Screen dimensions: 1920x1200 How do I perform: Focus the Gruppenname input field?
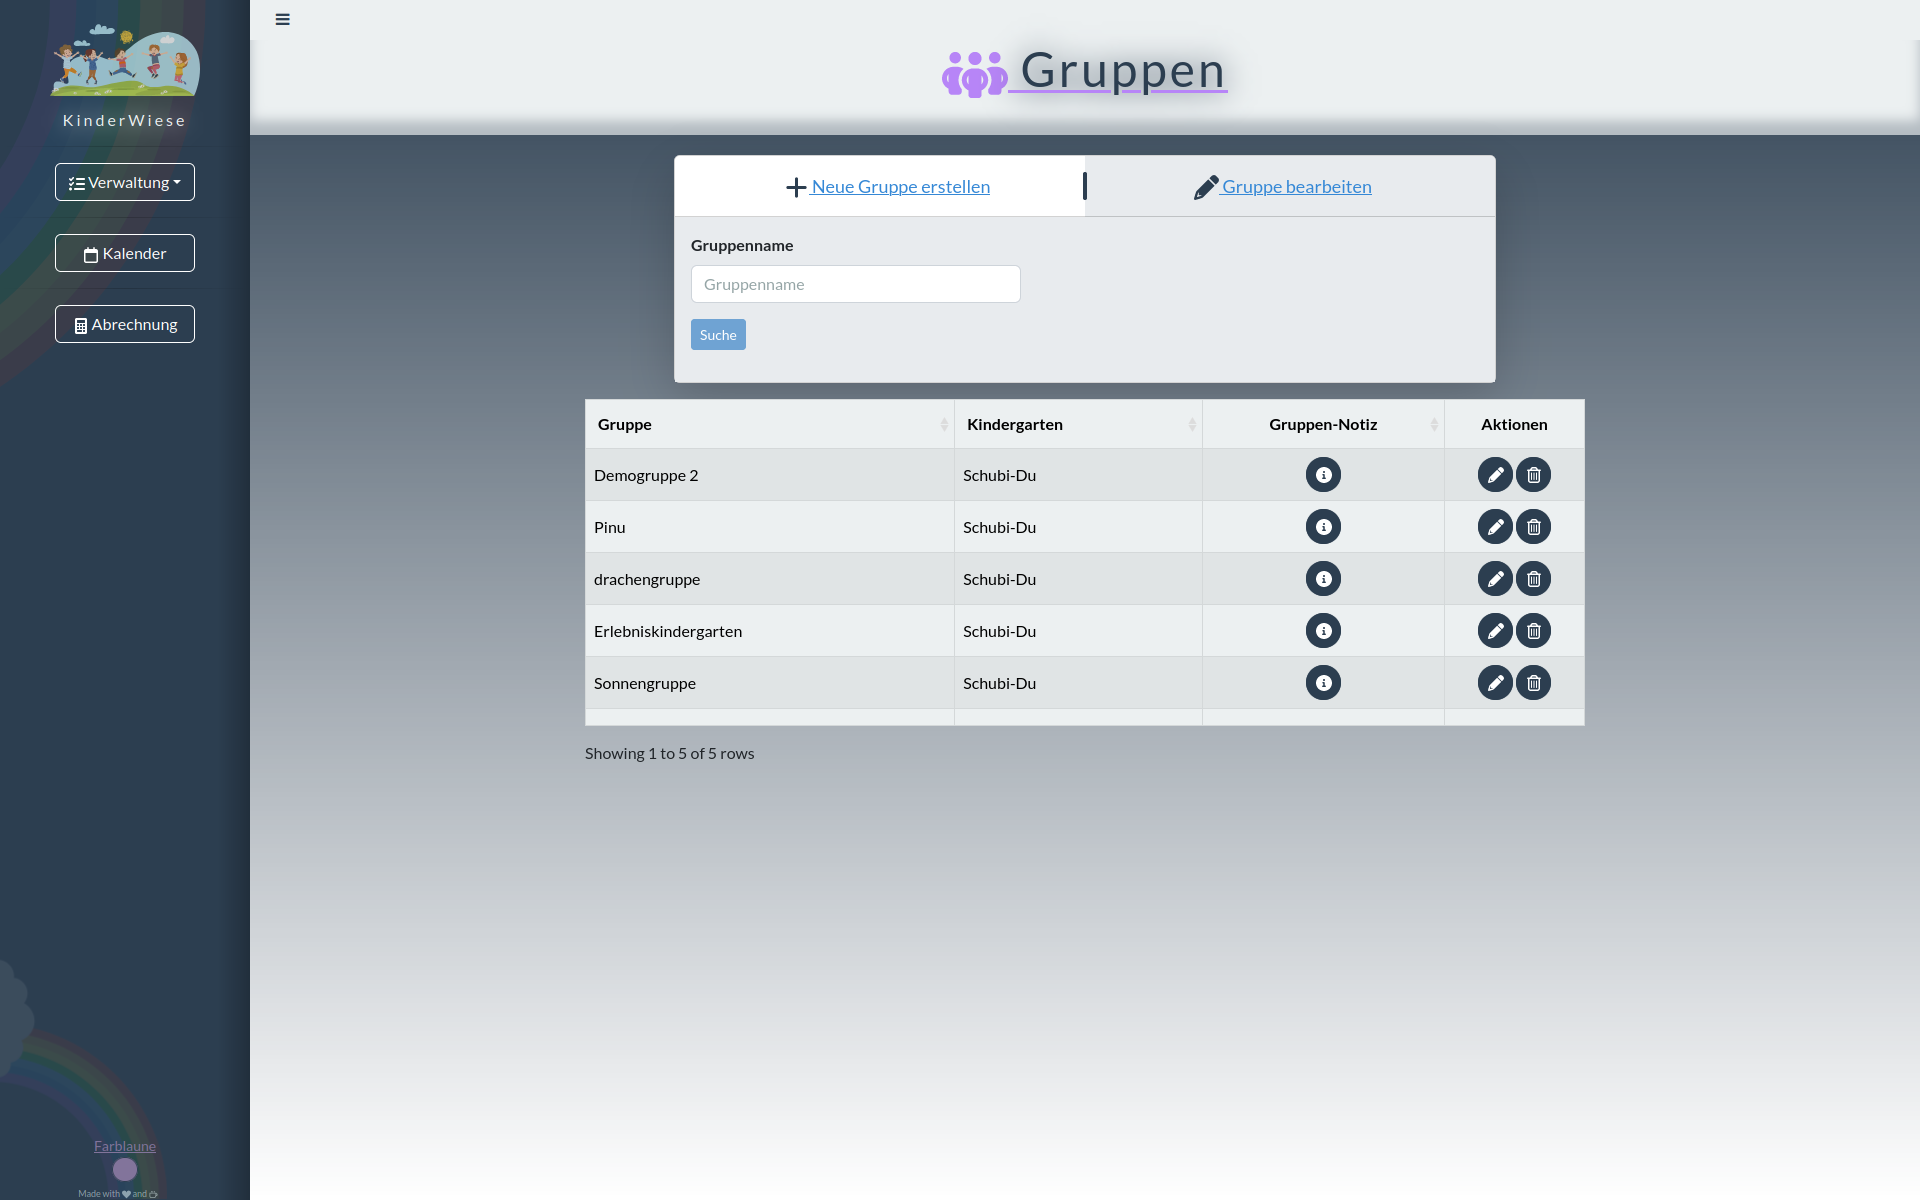point(856,284)
